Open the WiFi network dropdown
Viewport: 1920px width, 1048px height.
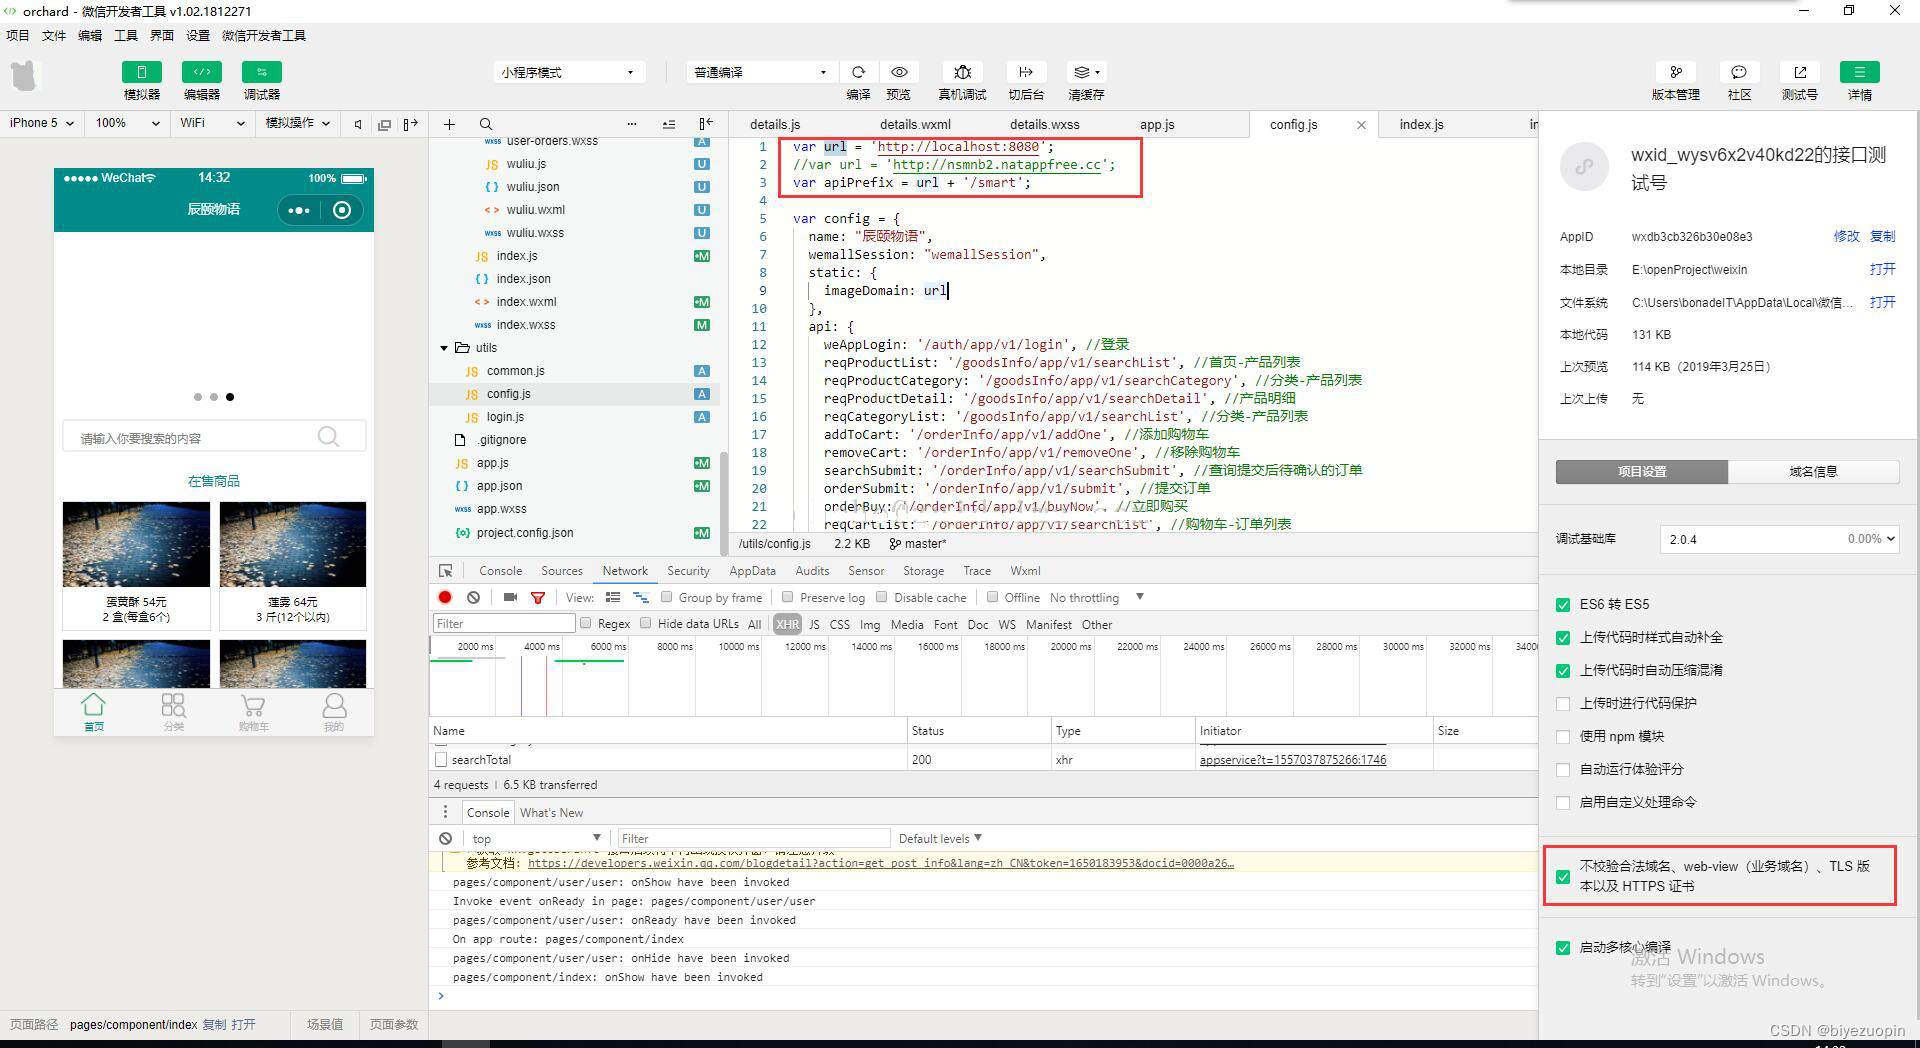point(212,123)
